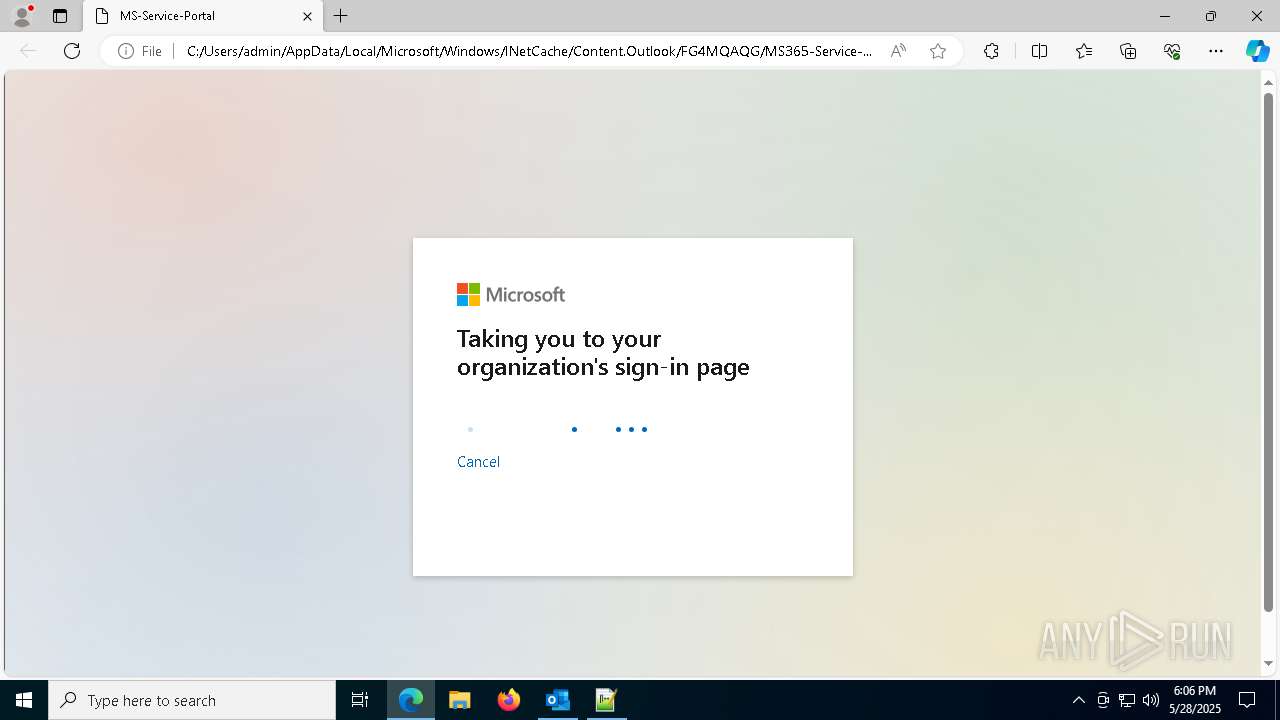The image size is (1280, 720).
Task: Open Settings and more menu
Action: [x=1216, y=51]
